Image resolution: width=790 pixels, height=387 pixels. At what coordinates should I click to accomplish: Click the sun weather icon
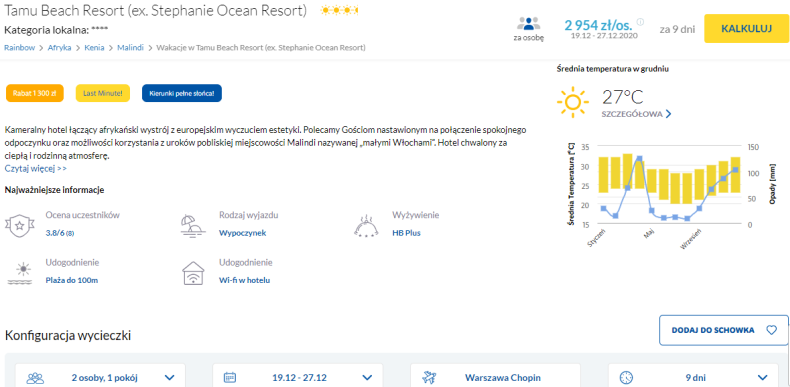(573, 102)
